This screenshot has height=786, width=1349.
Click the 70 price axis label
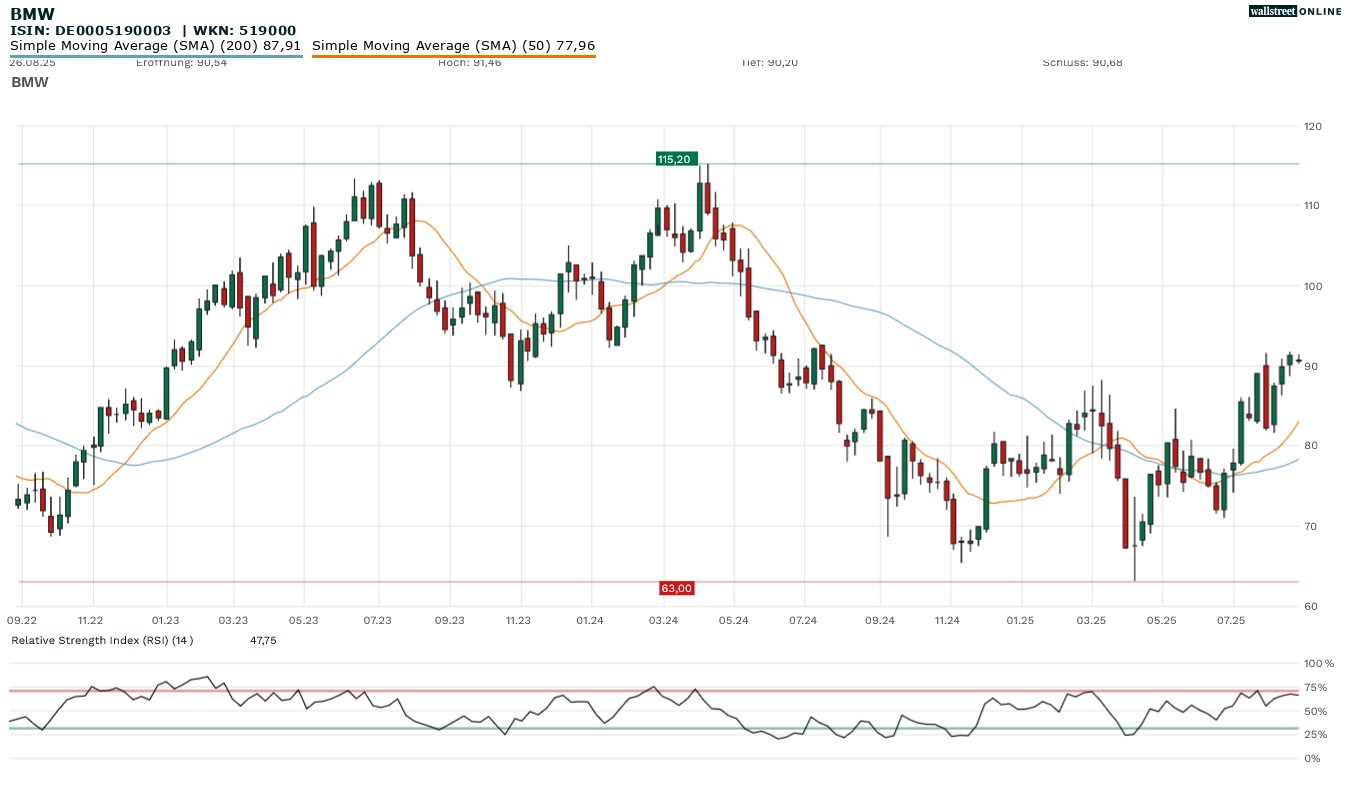pos(1310,526)
